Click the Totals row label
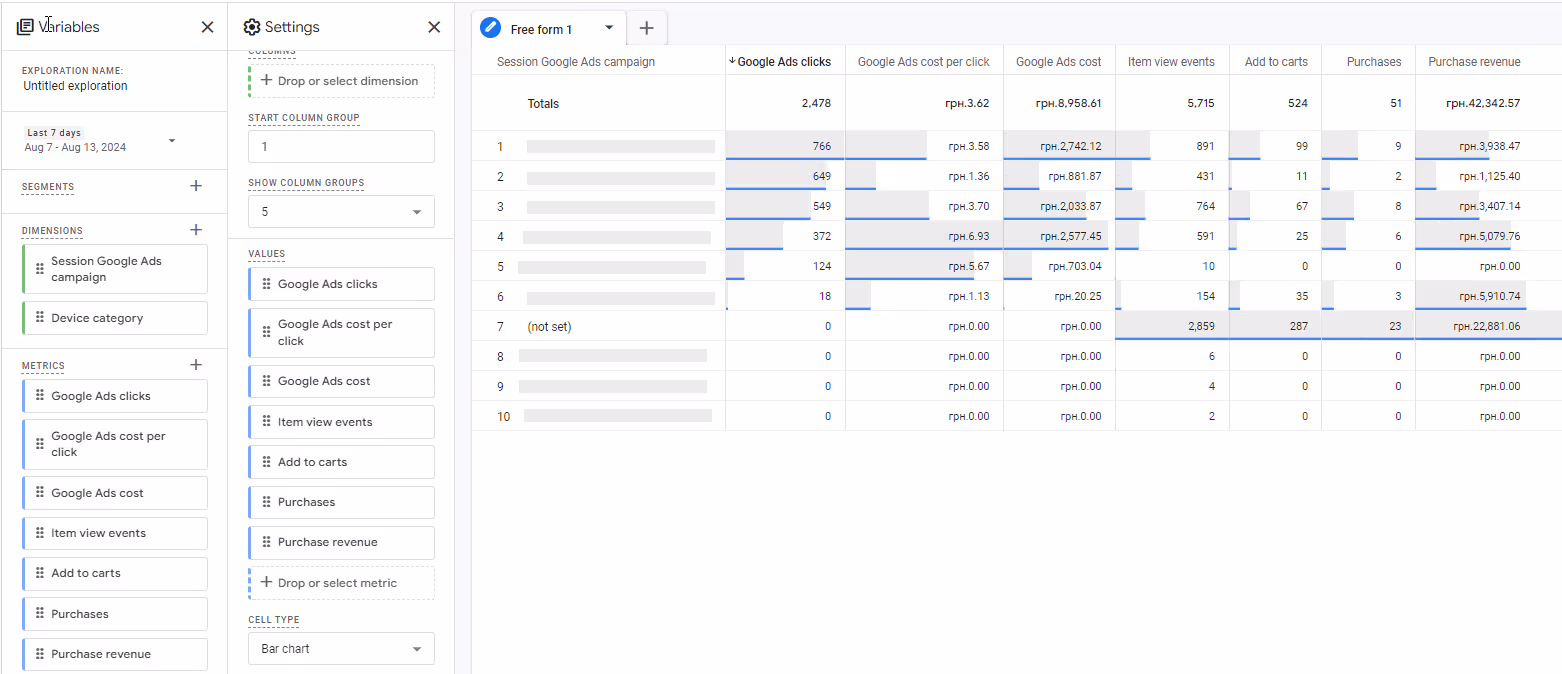 coord(543,104)
